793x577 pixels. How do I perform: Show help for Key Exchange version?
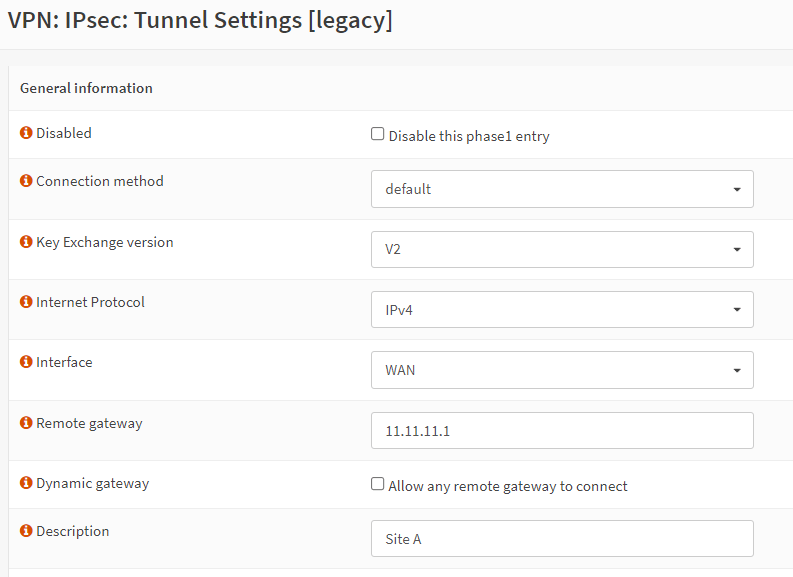(x=26, y=242)
